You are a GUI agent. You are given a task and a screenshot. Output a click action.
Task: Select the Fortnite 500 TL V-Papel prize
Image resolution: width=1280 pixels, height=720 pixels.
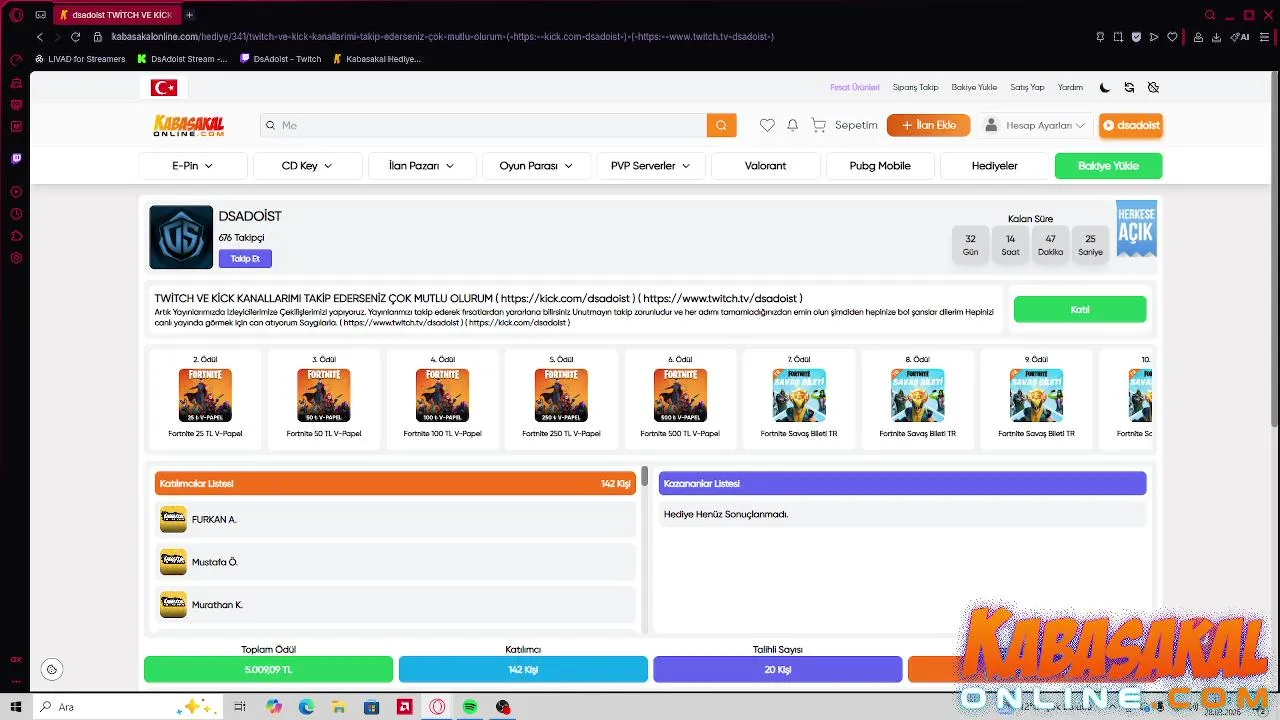pos(680,398)
